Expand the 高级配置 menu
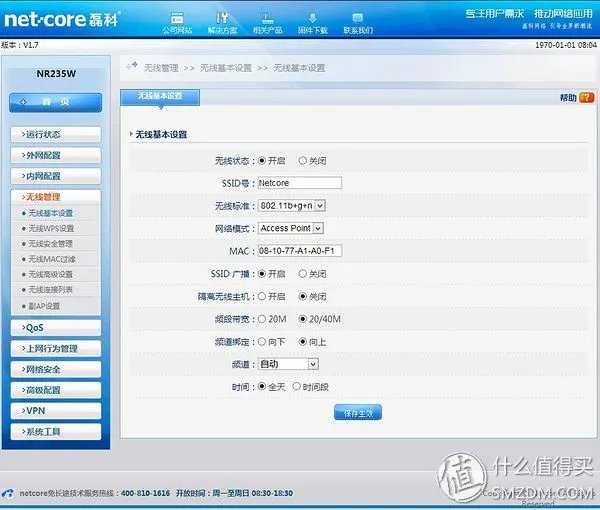The width and height of the screenshot is (600, 510). click(56, 390)
